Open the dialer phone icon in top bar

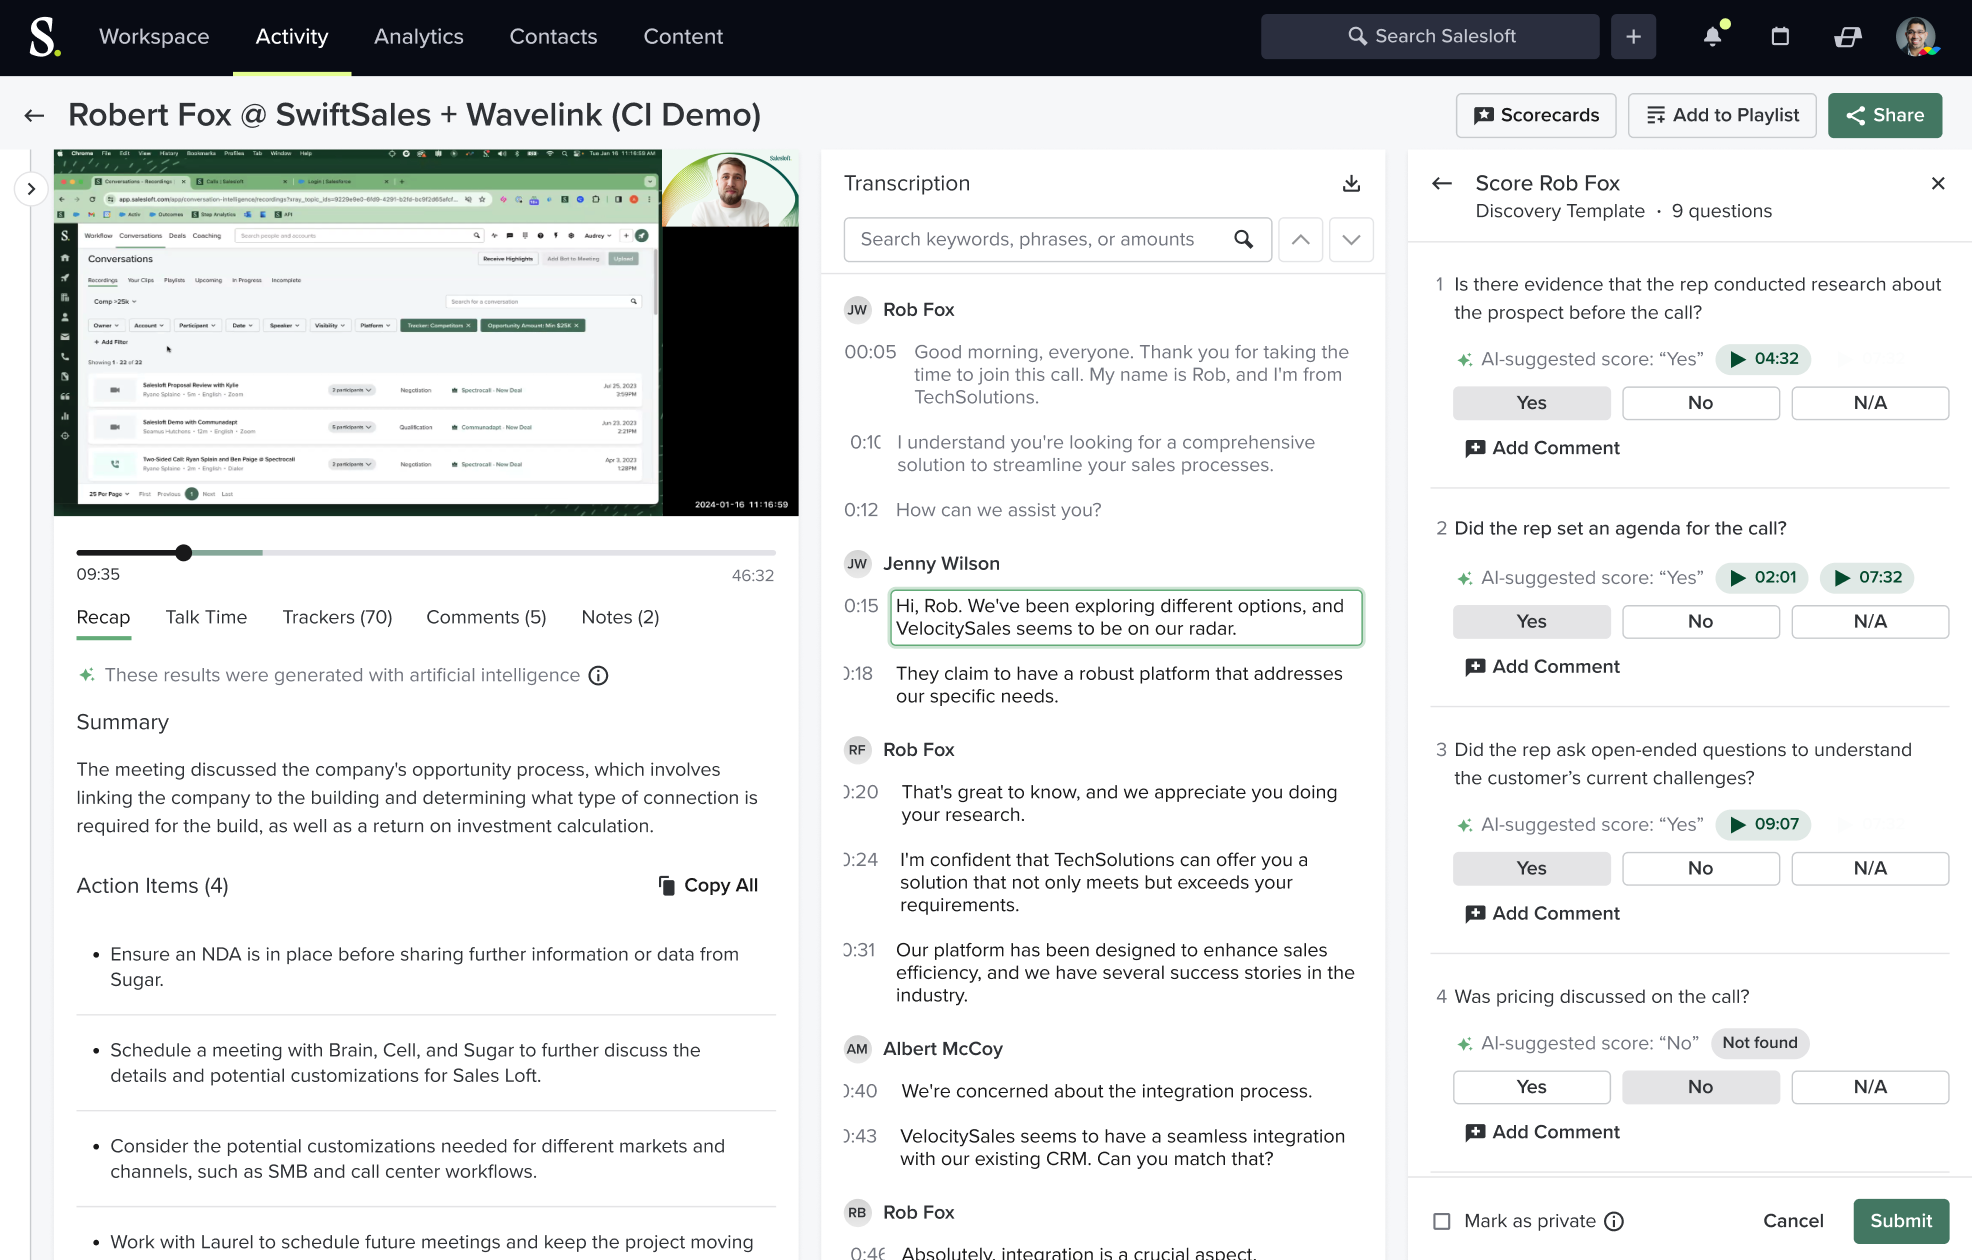click(1847, 36)
